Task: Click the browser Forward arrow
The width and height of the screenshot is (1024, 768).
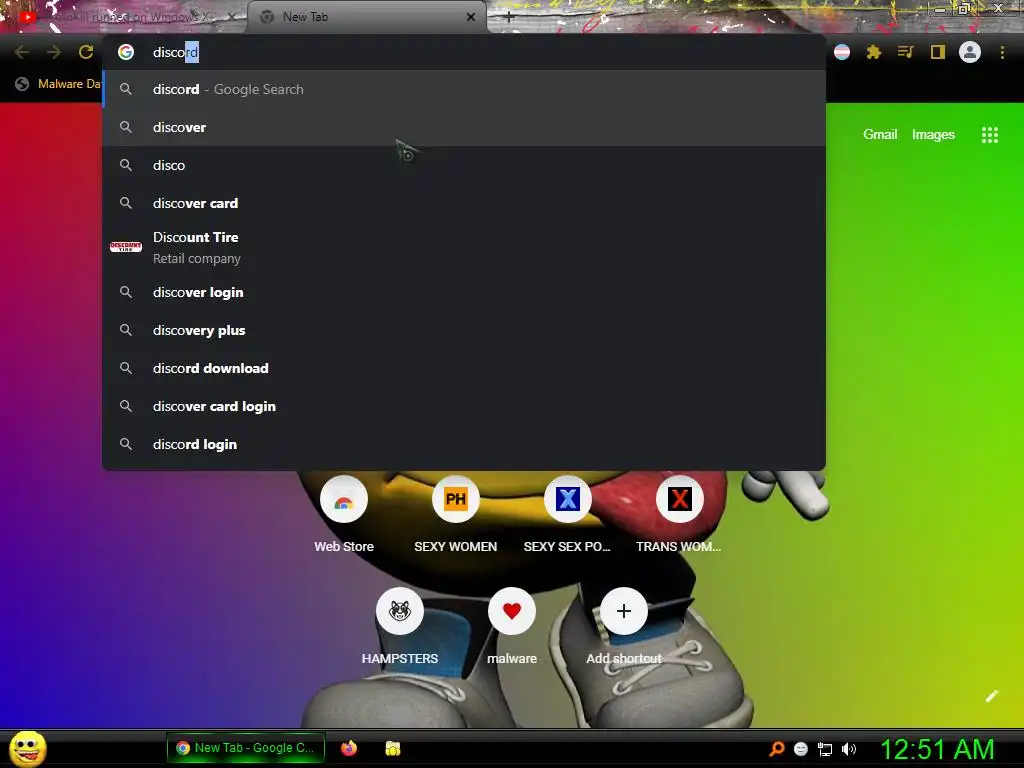Action: tap(54, 52)
